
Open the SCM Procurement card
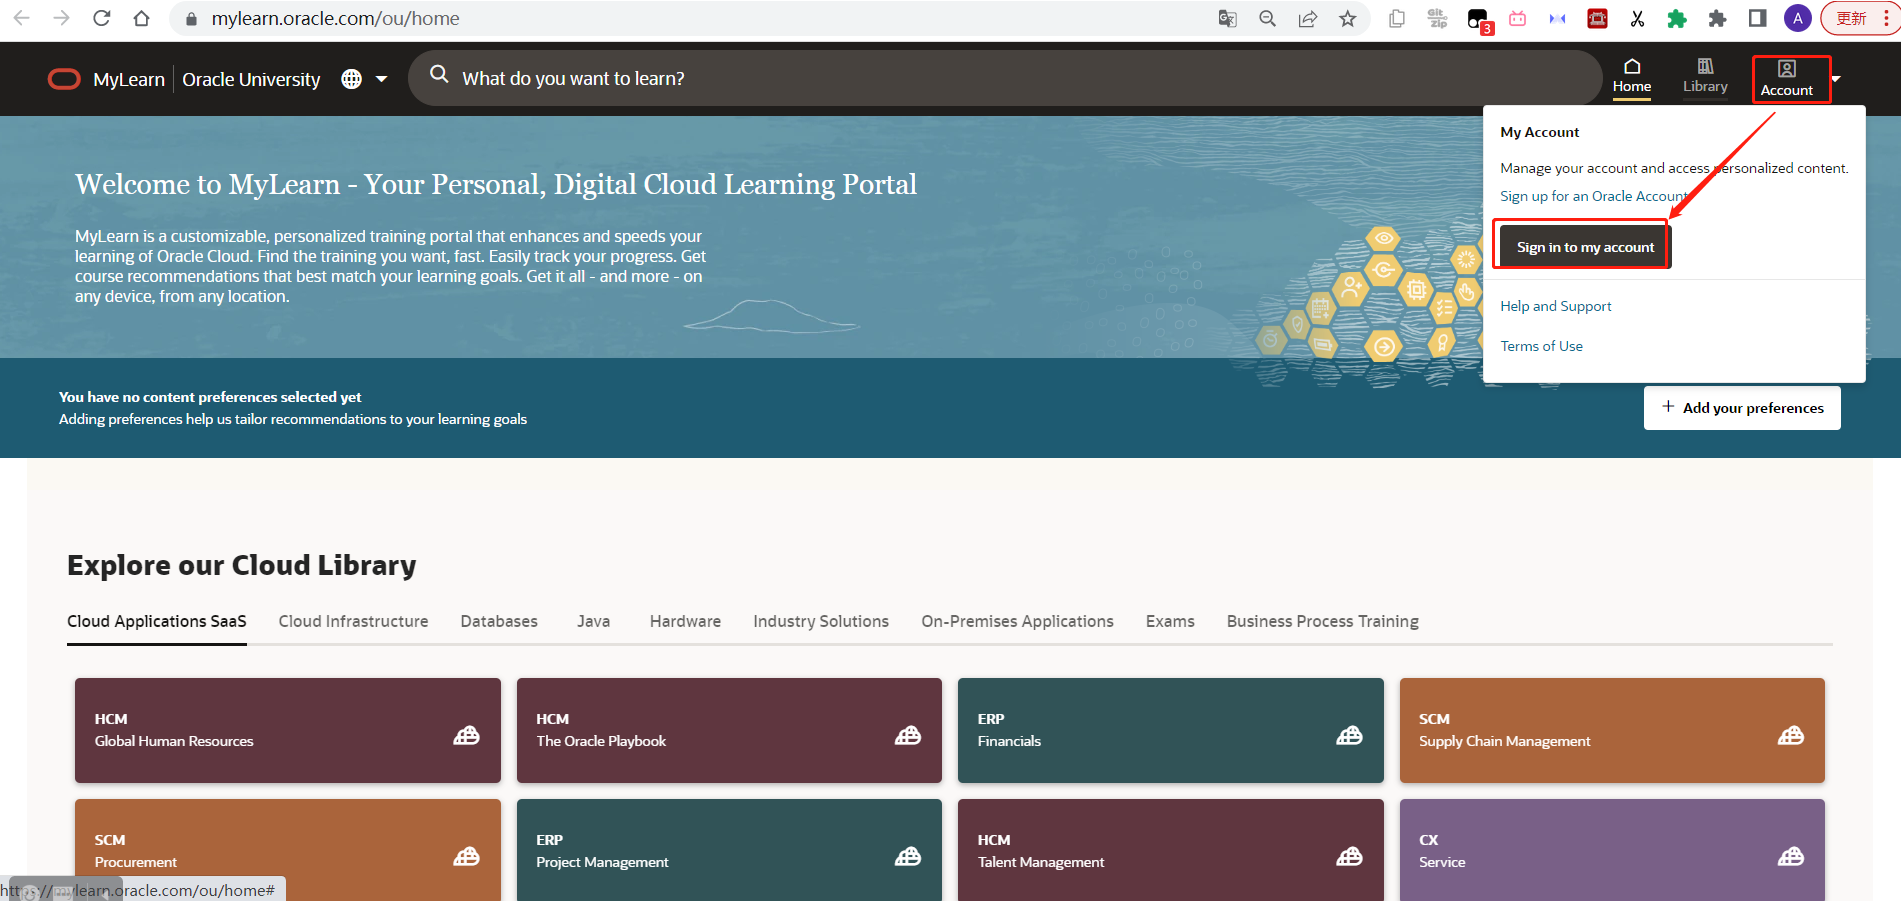[288, 850]
